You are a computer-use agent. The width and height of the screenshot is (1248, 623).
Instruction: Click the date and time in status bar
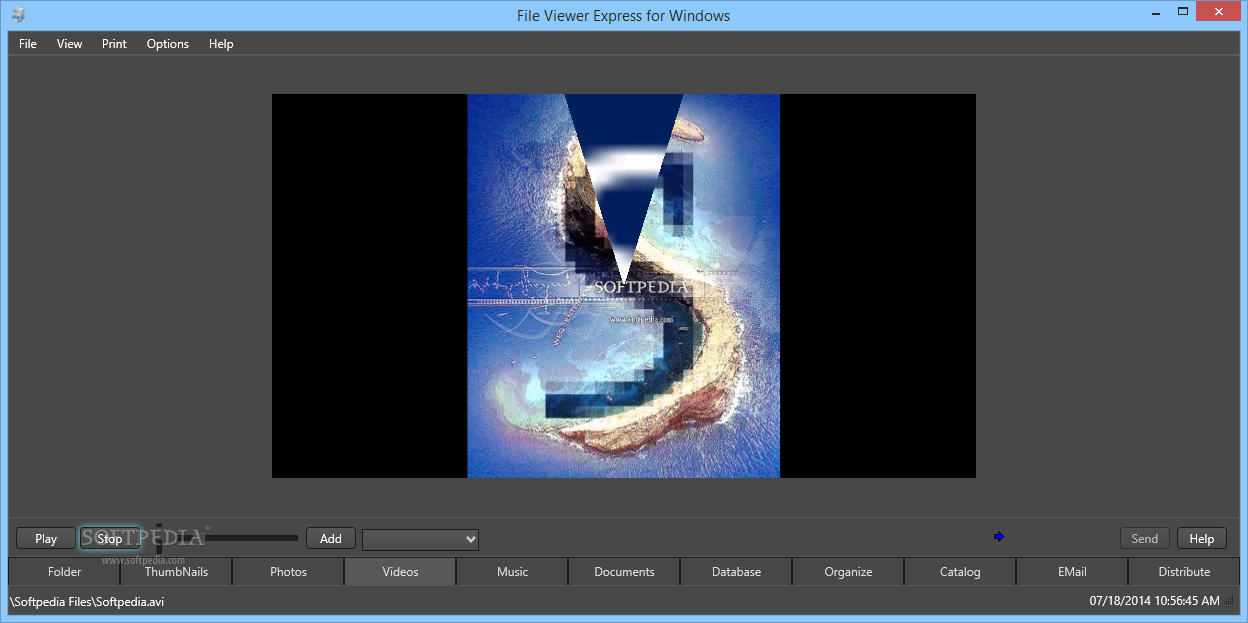pyautogui.click(x=1155, y=601)
